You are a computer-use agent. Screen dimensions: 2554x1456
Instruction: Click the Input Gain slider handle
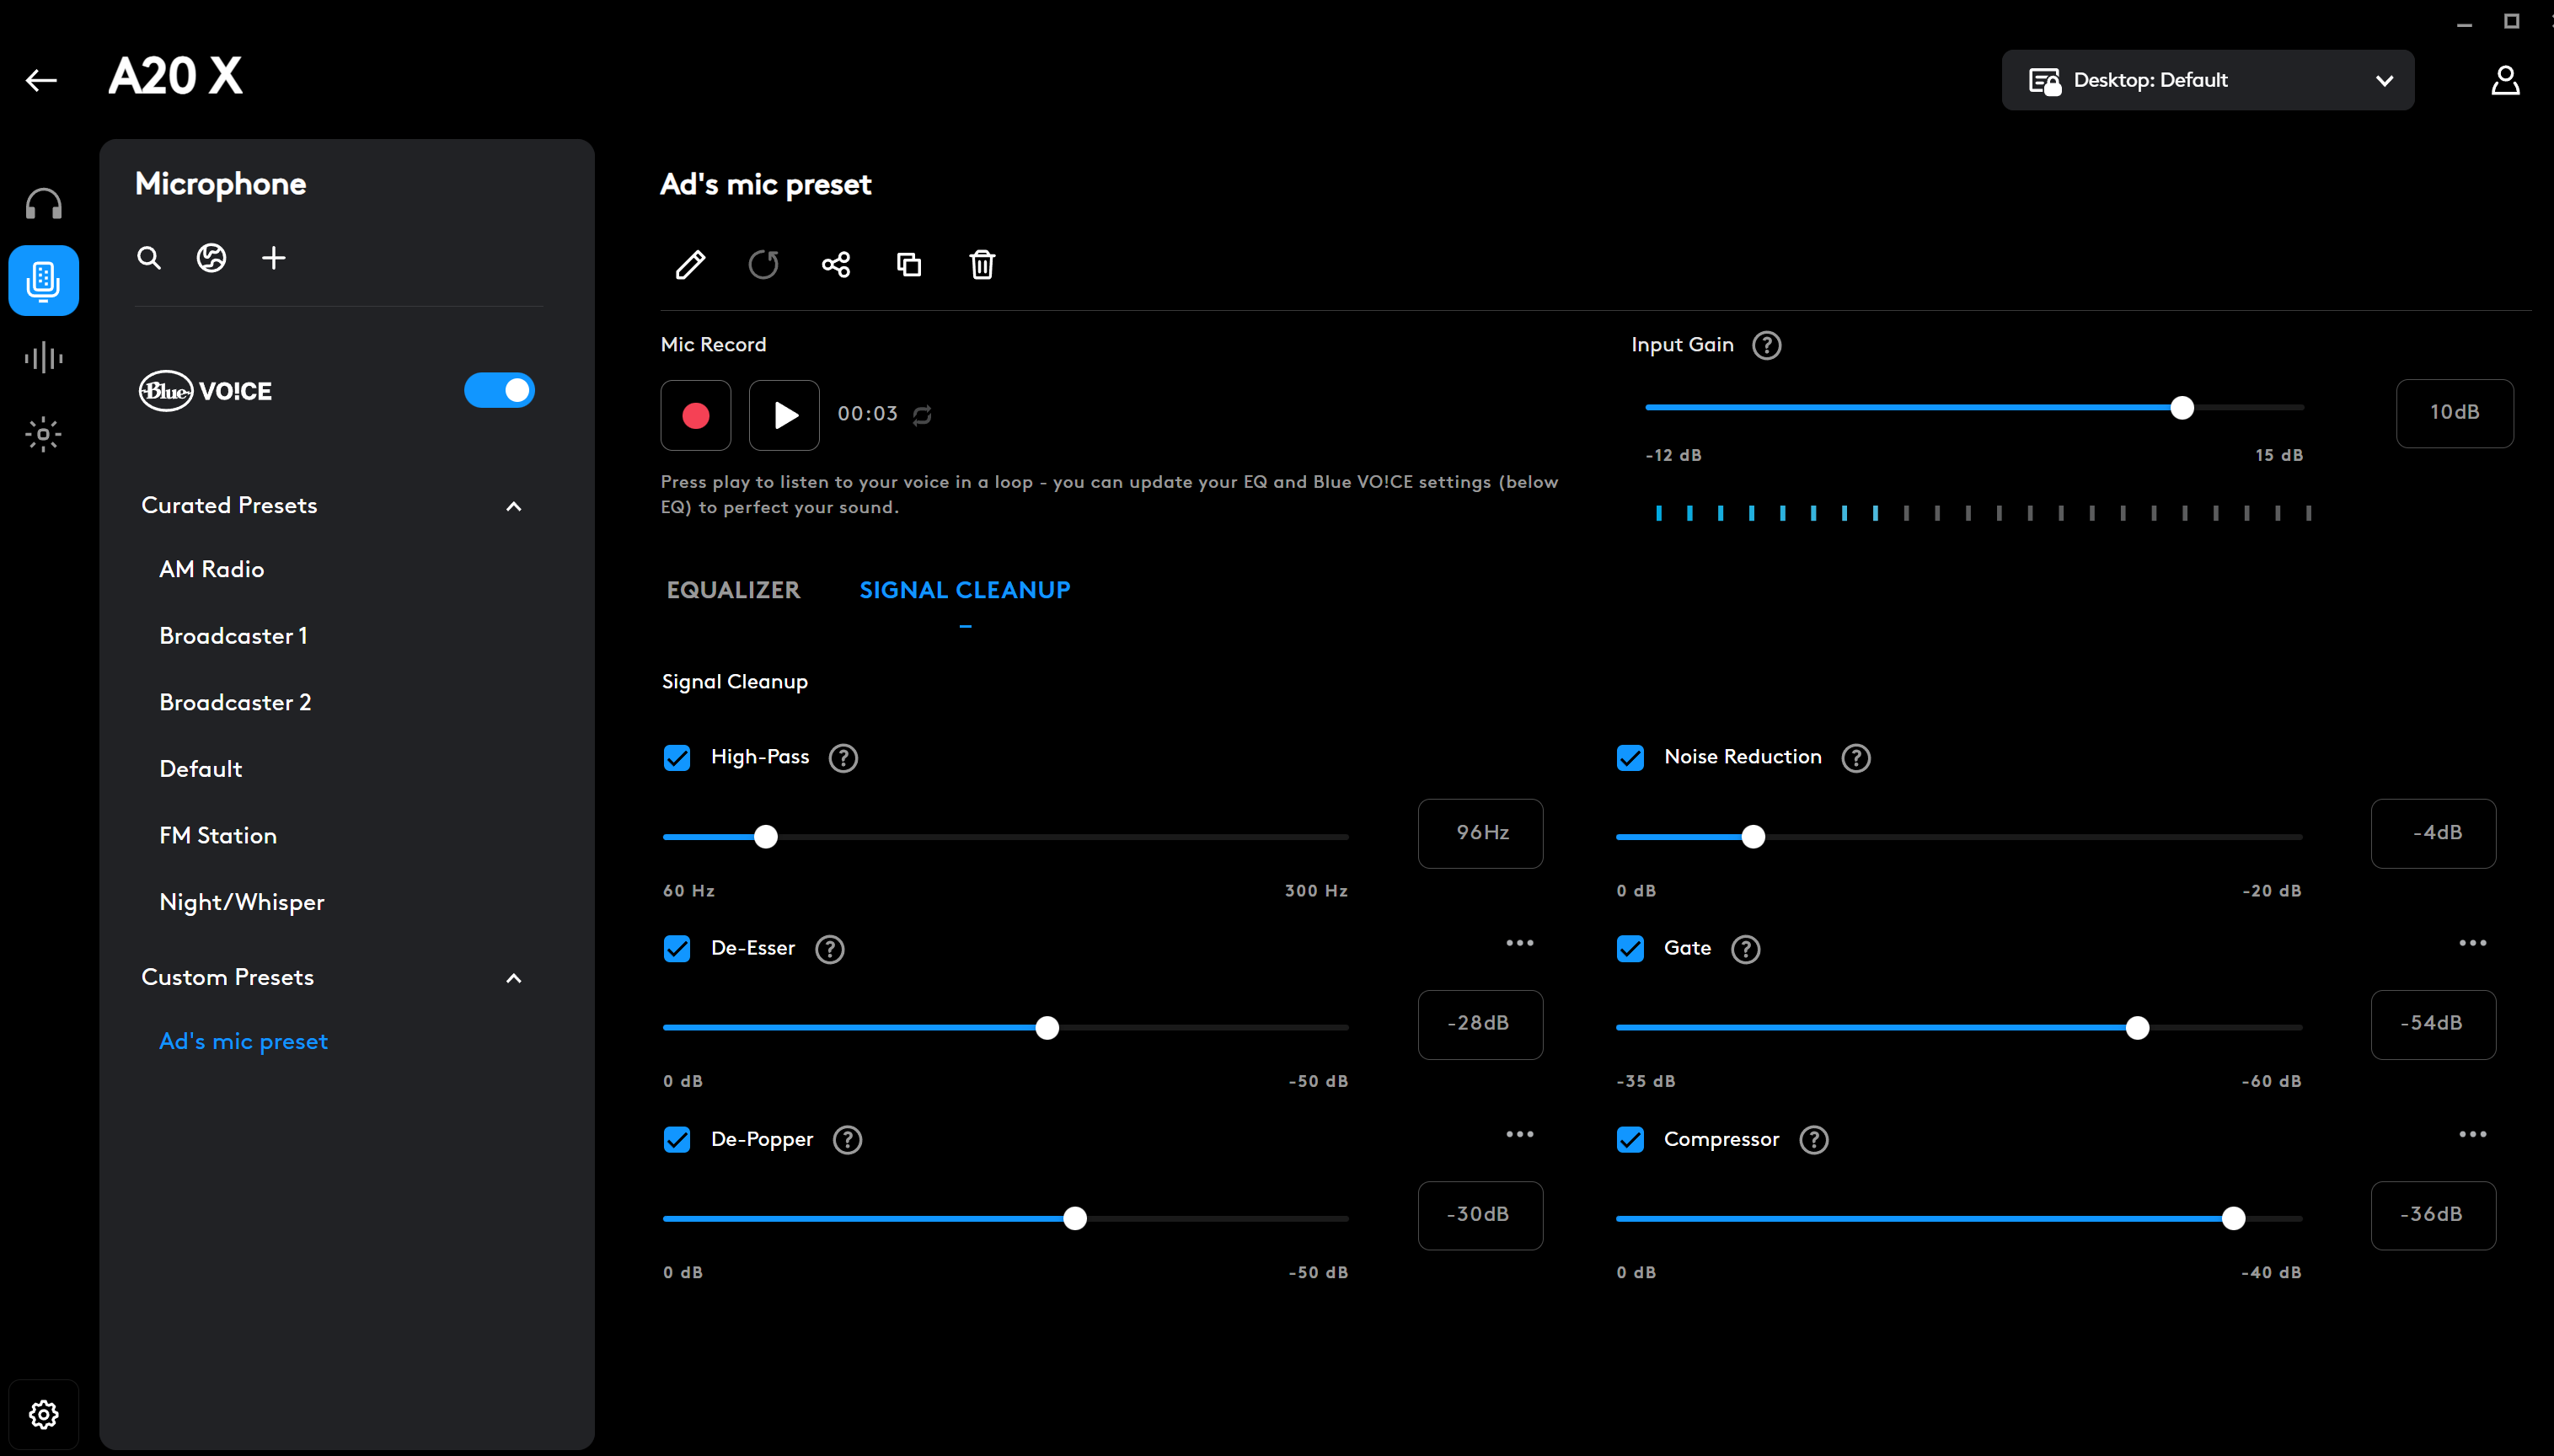point(2182,408)
